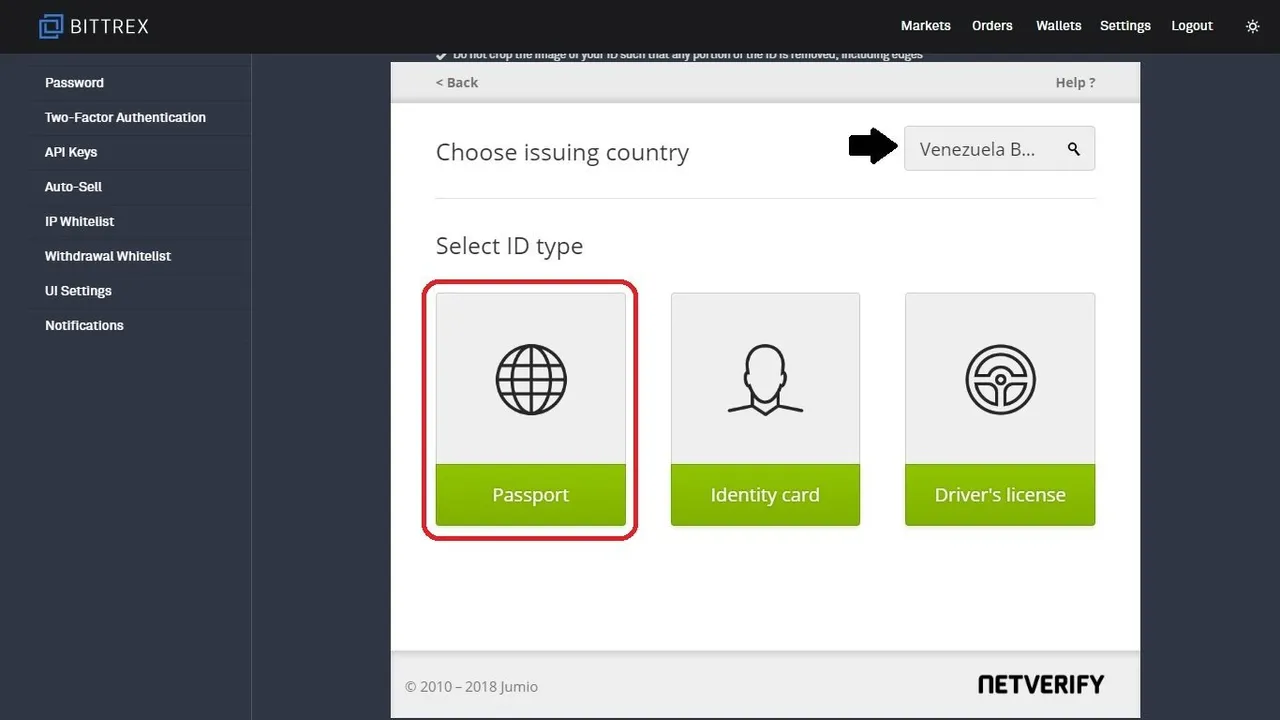
Task: Click the Help ? link
Action: pos(1075,83)
